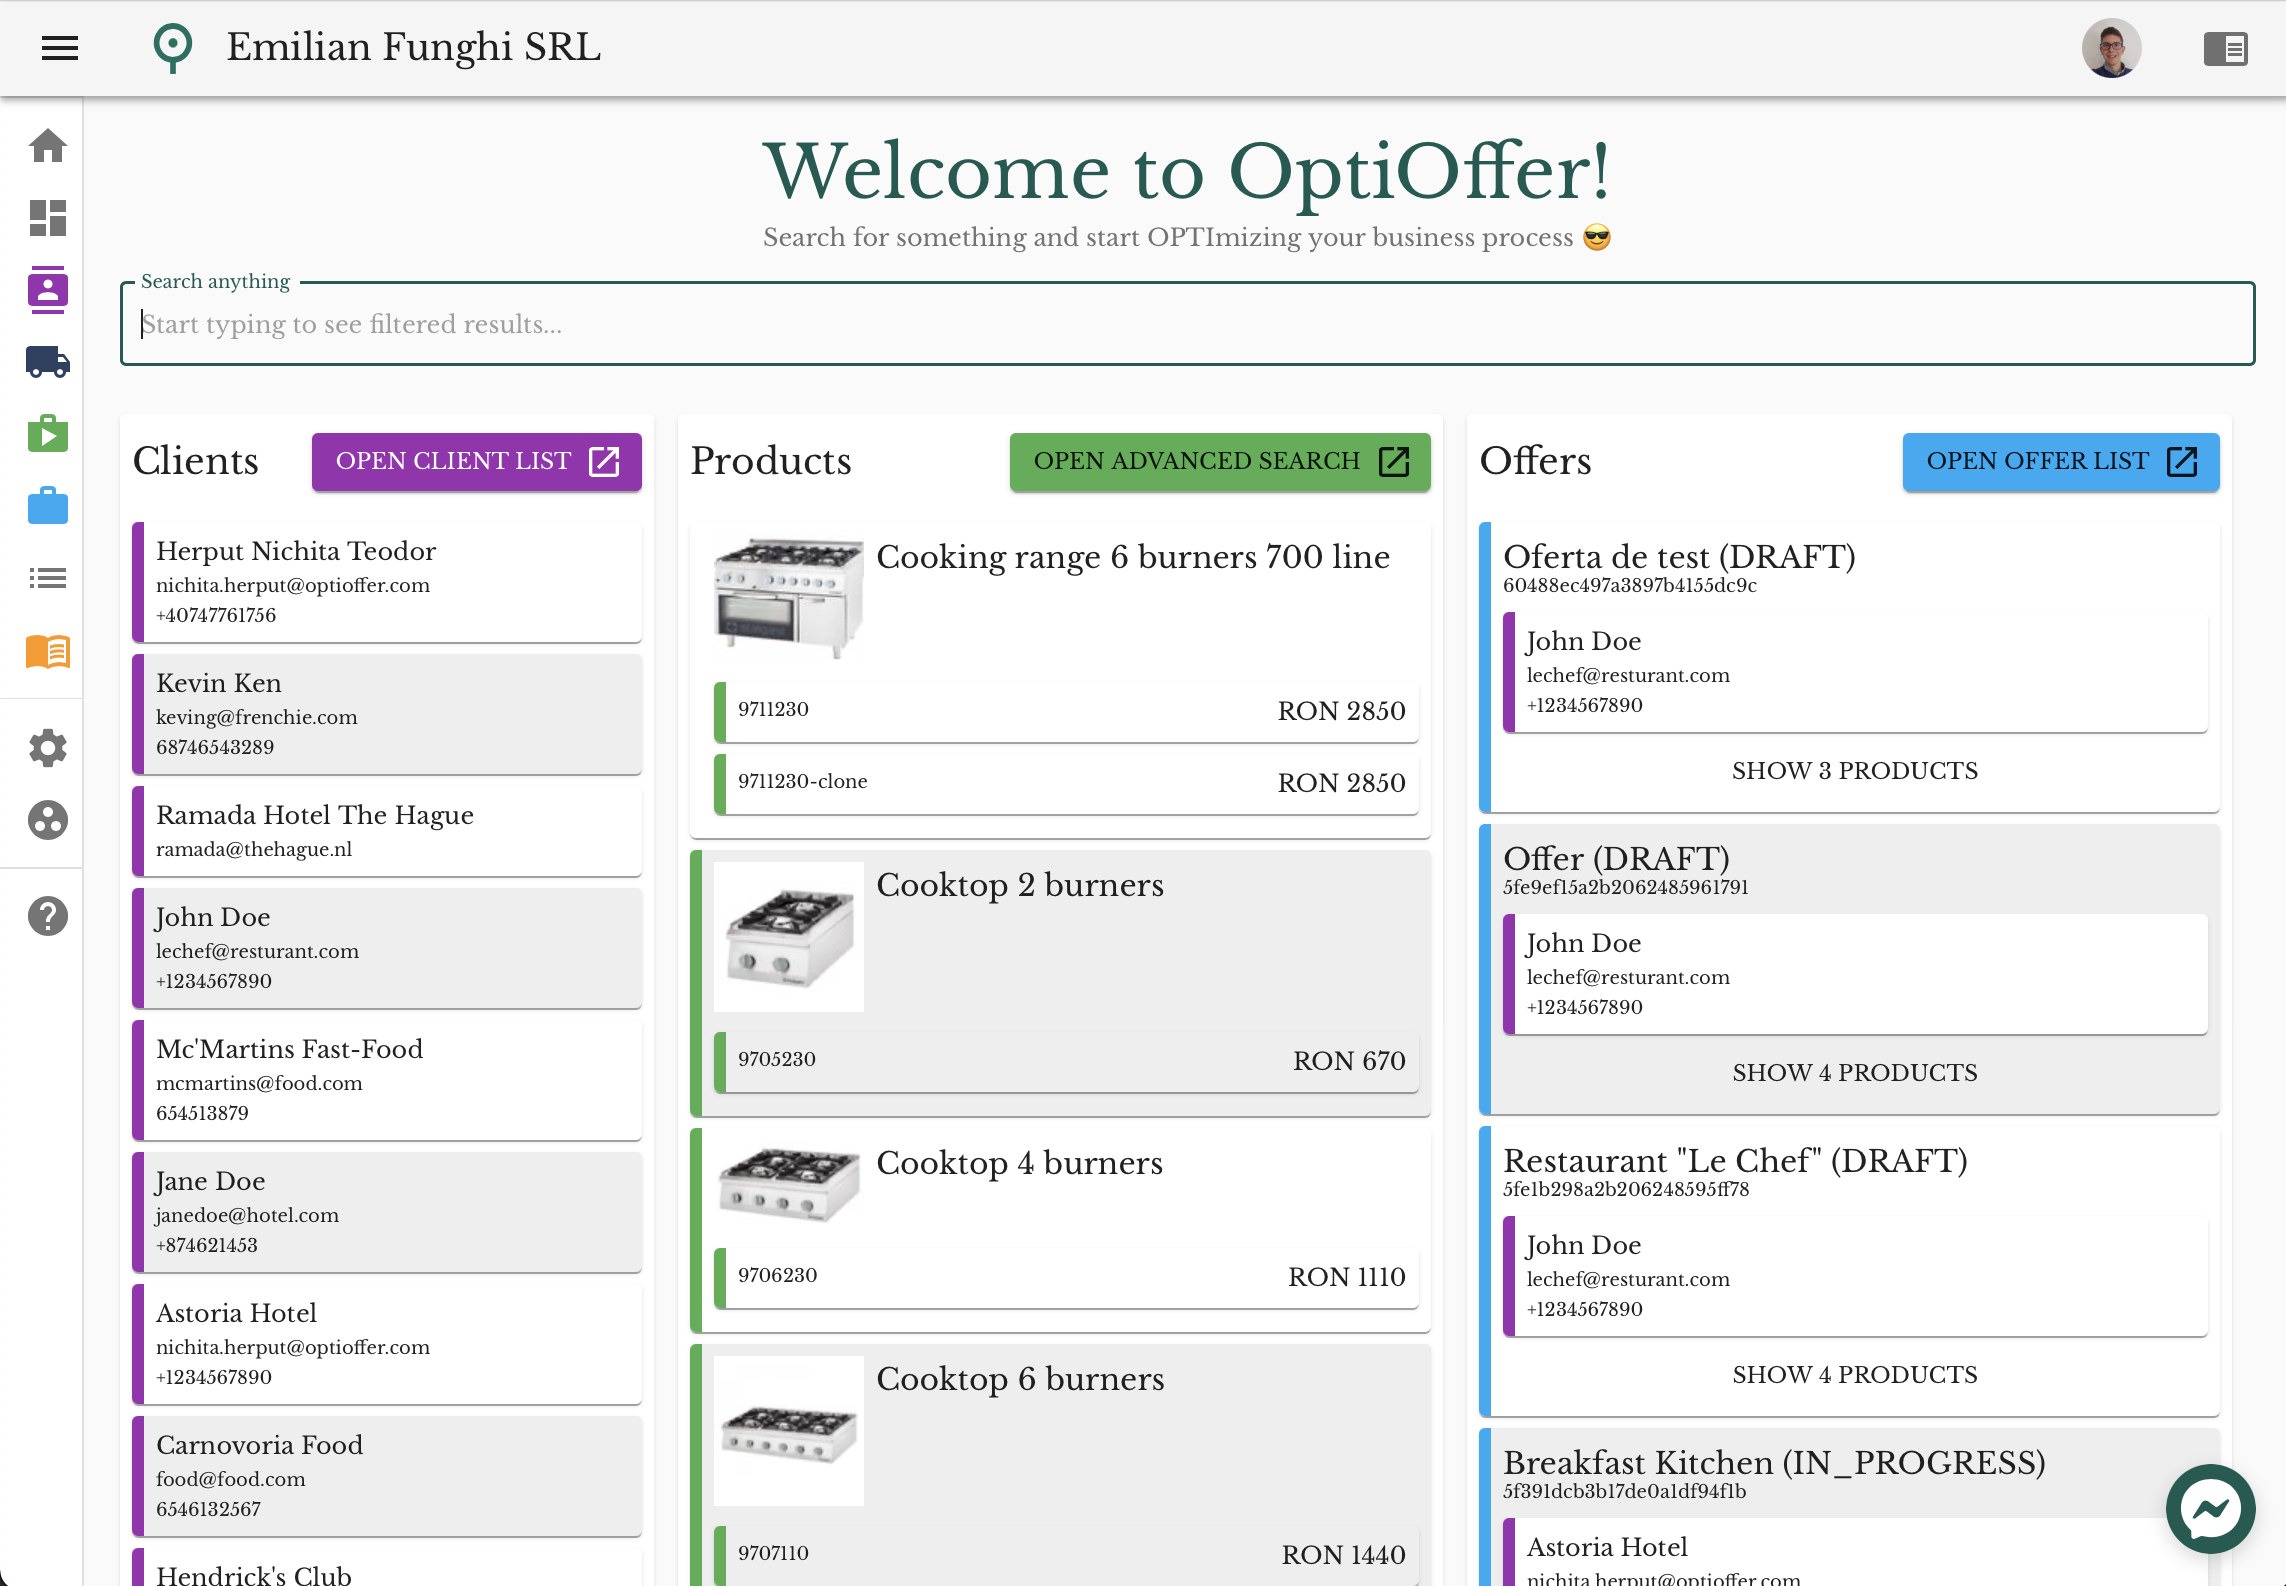Open the hamburger menu
Image resolution: width=2286 pixels, height=1586 pixels.
[x=60, y=47]
